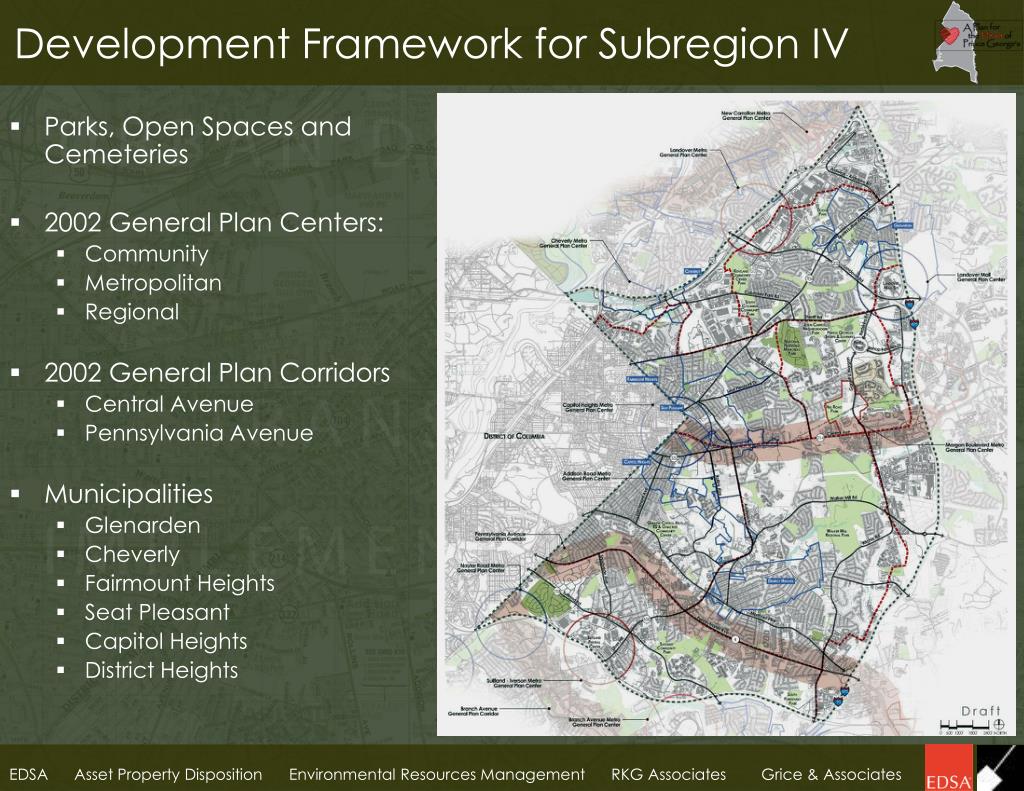Image resolution: width=1024 pixels, height=791 pixels.
Task: Select the Parks, Open Spaces and Cemeteries bullet
Action: pyautogui.click(x=198, y=140)
